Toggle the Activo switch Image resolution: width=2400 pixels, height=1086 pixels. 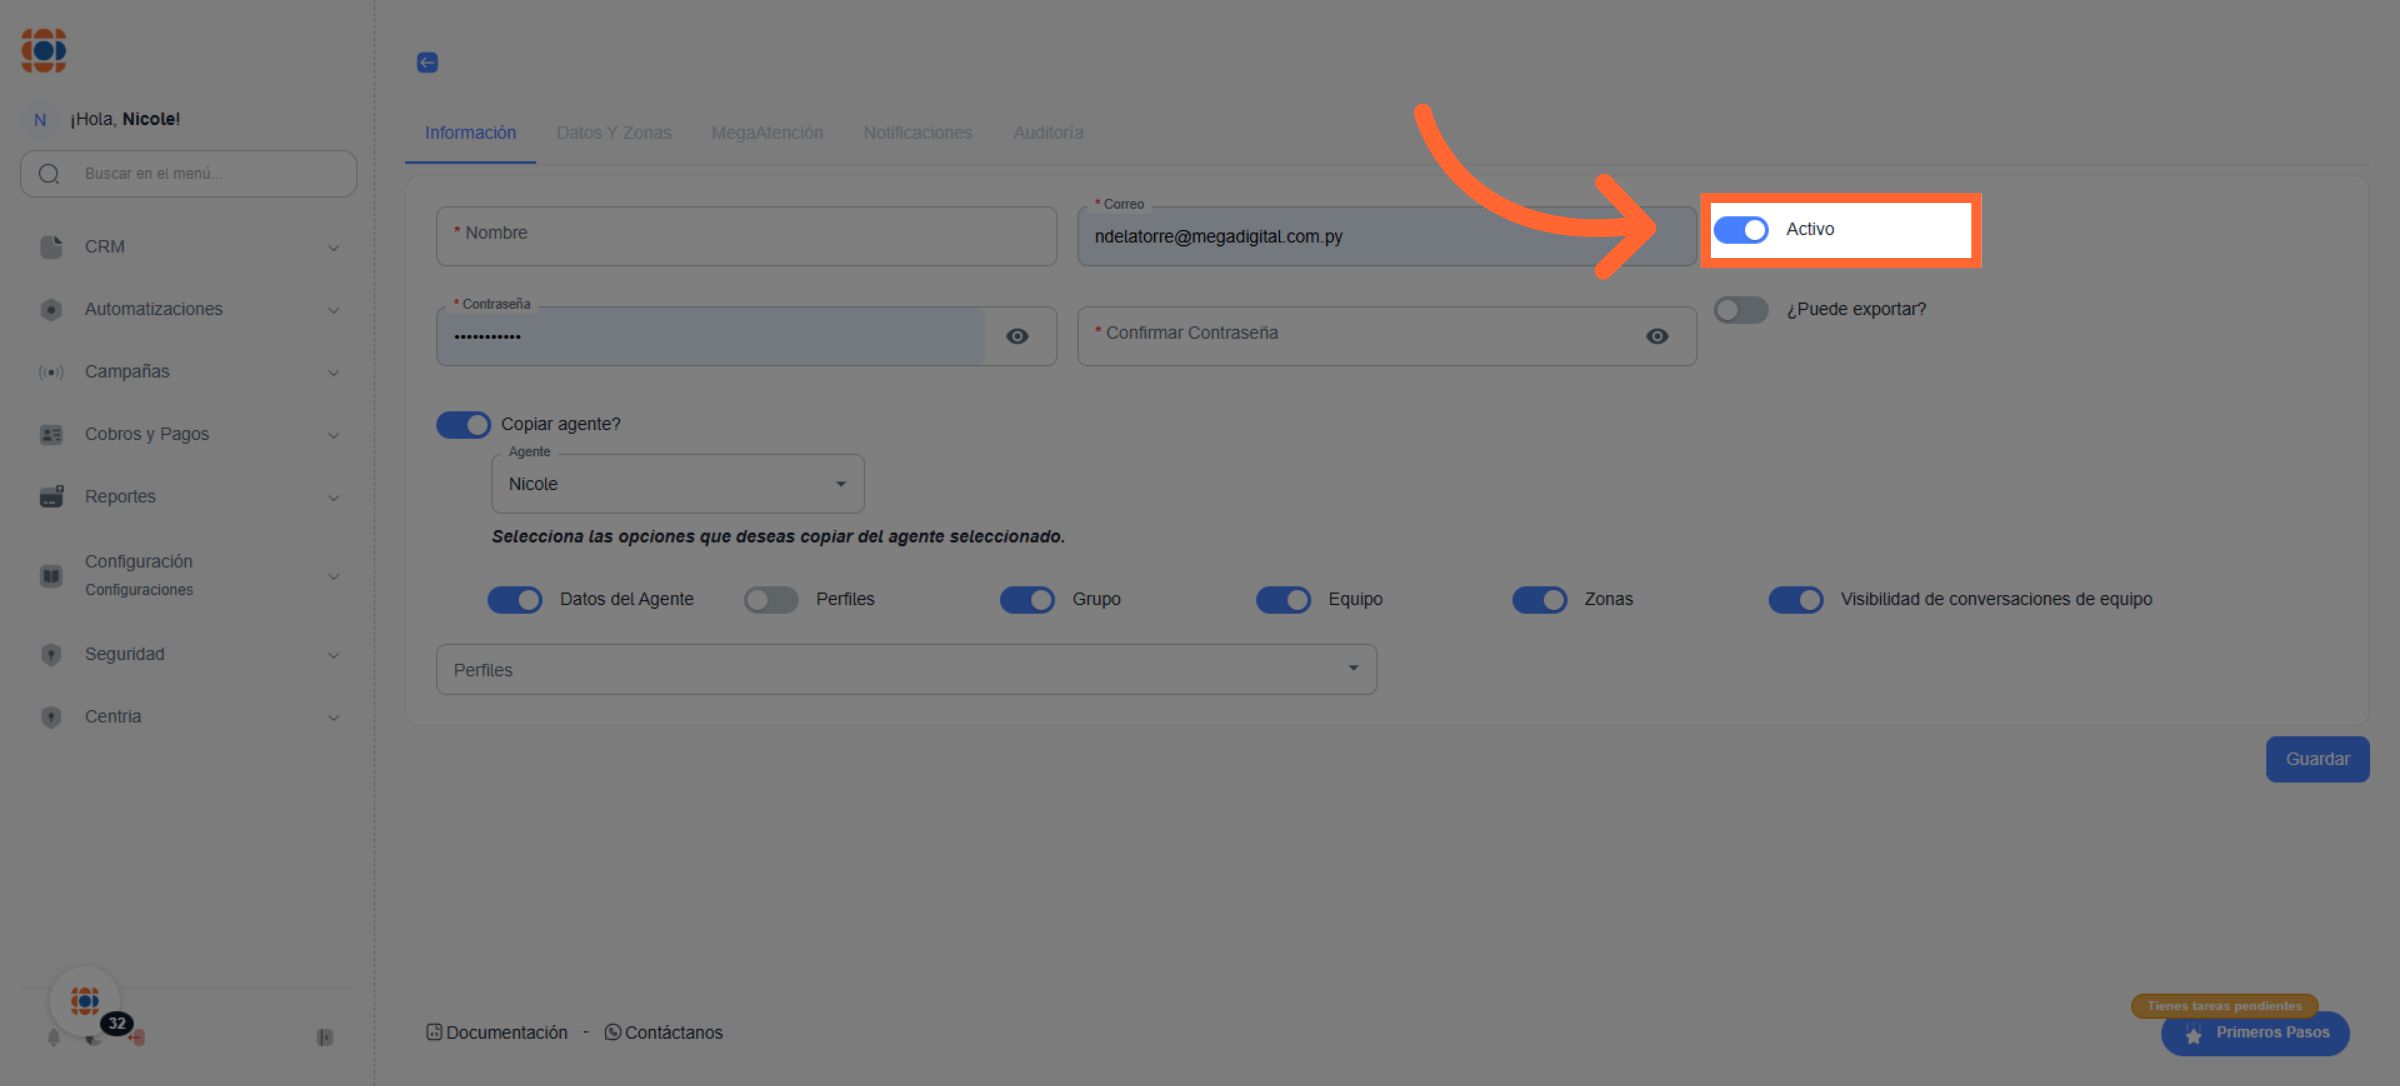pos(1741,230)
